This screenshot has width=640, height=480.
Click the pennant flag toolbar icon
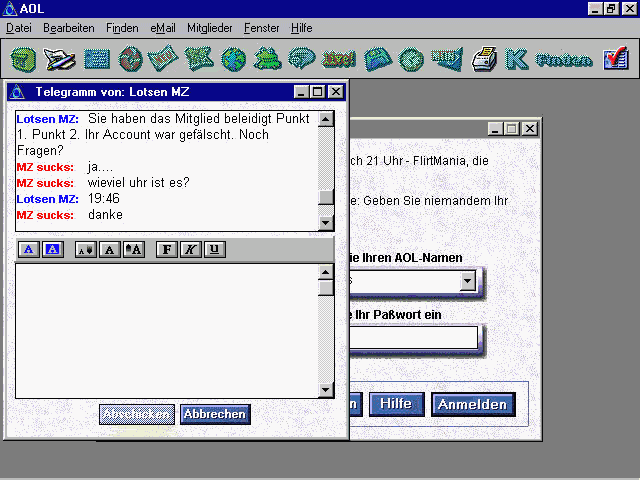point(447,59)
